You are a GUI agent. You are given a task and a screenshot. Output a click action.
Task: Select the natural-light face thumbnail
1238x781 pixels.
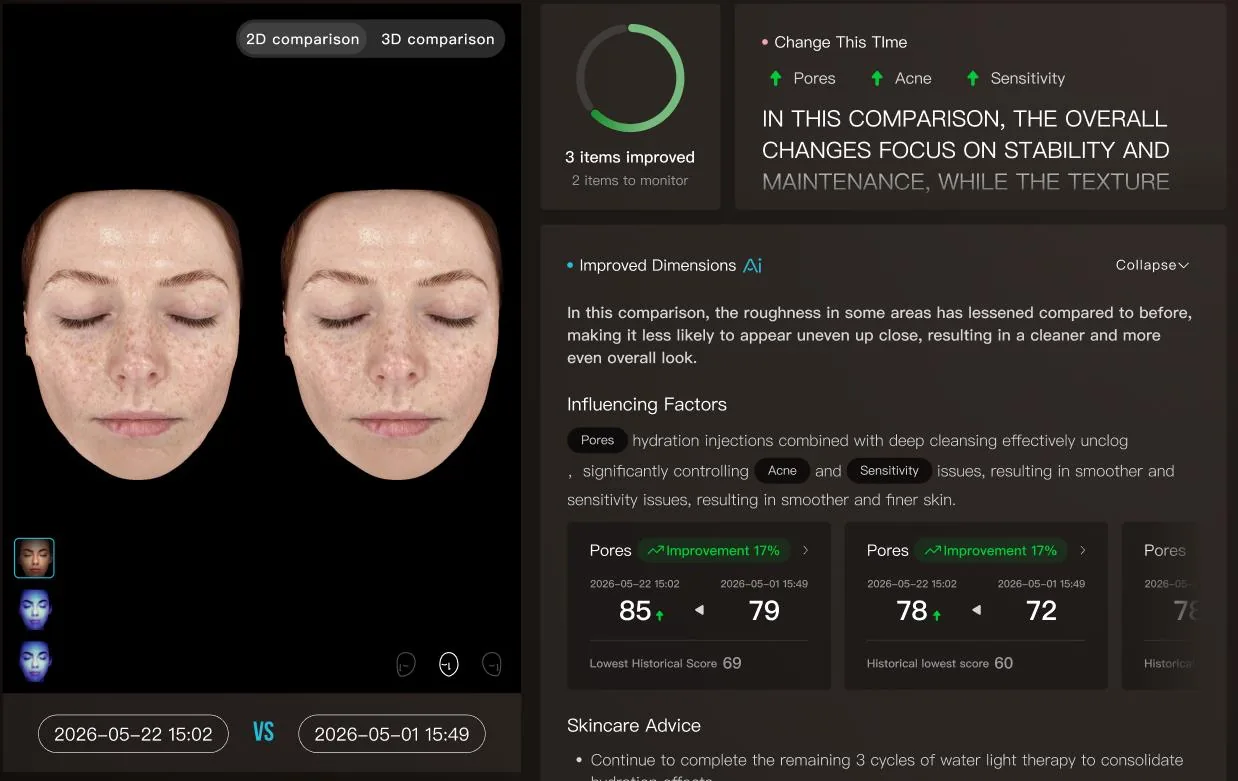point(34,558)
